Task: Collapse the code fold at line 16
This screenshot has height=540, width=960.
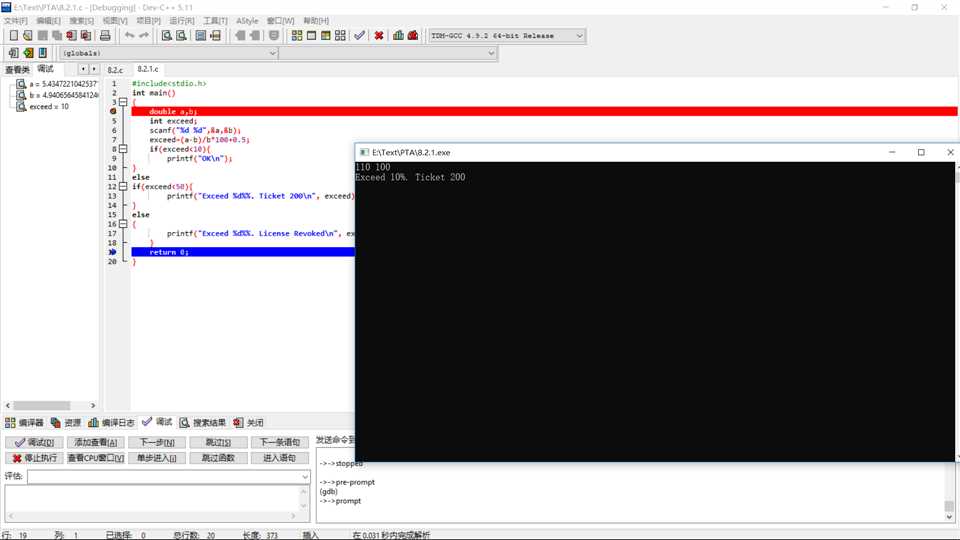Action: [123, 224]
